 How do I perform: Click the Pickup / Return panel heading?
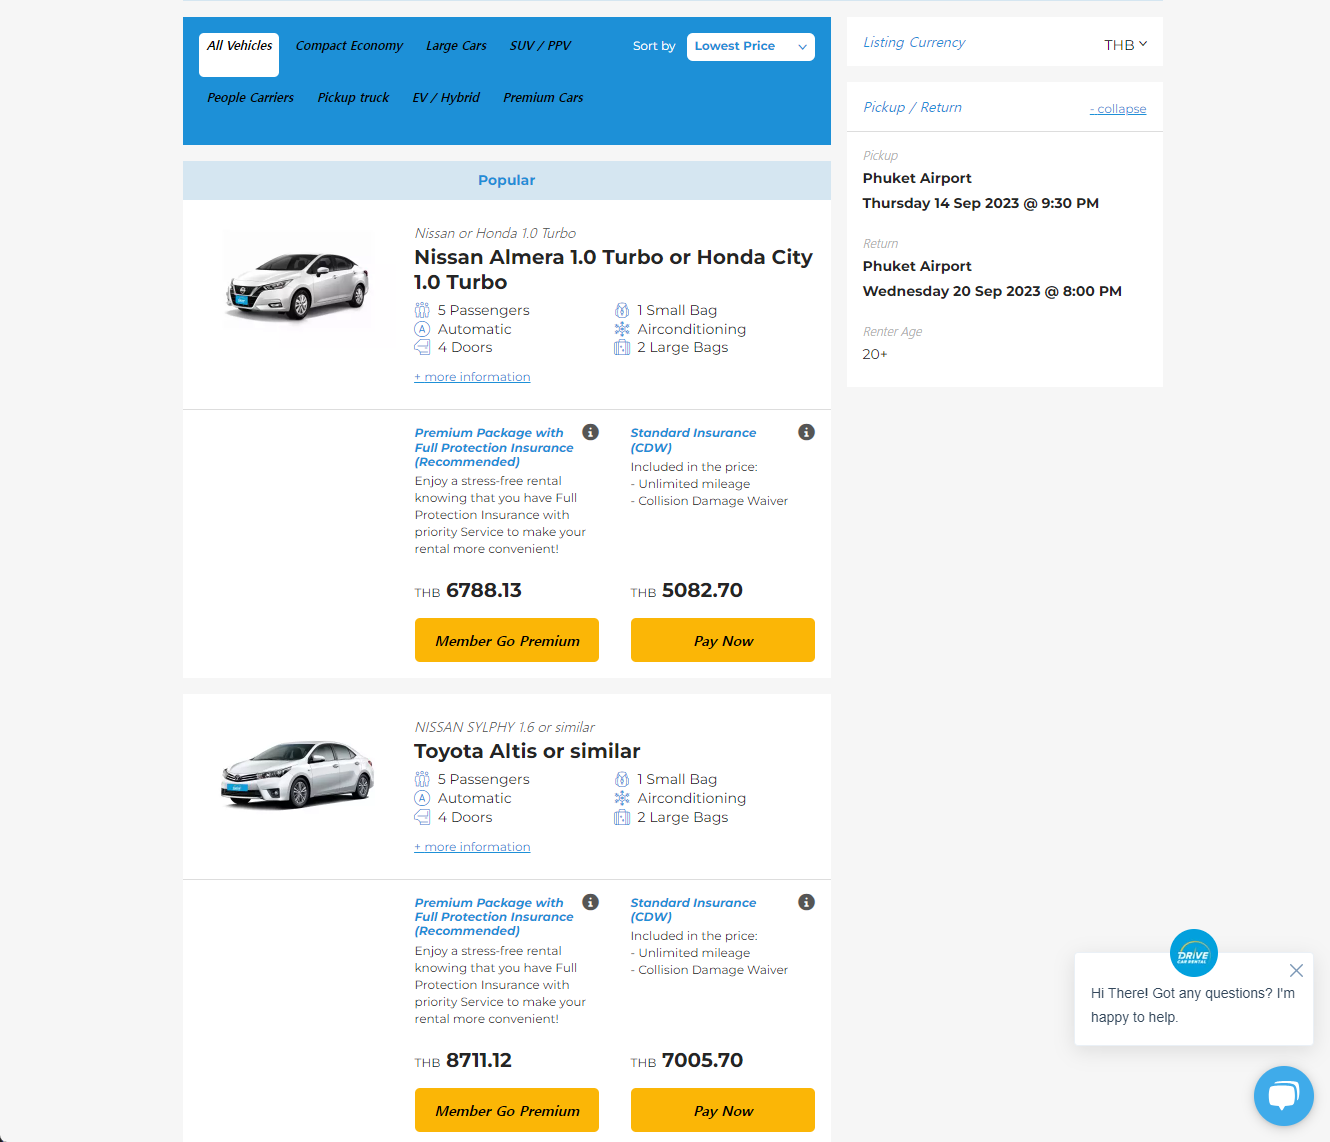tap(912, 107)
